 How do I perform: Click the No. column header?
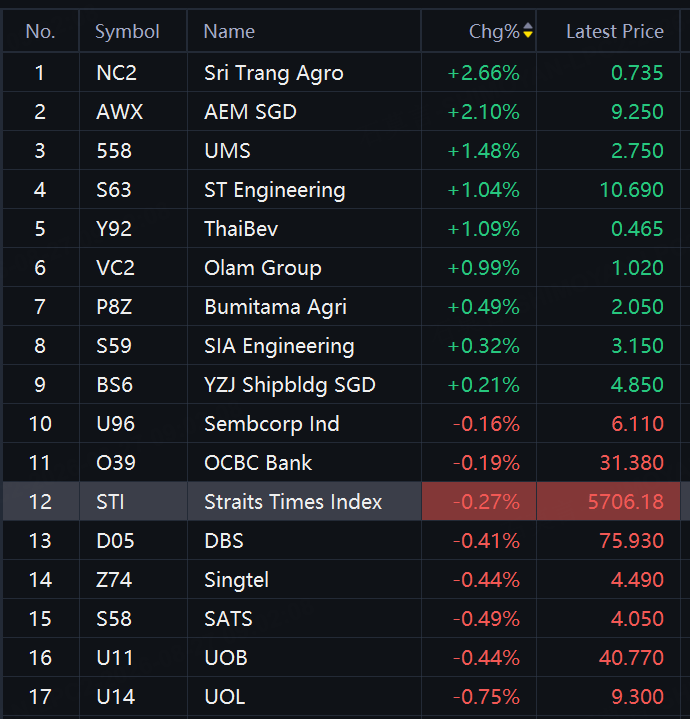41,31
